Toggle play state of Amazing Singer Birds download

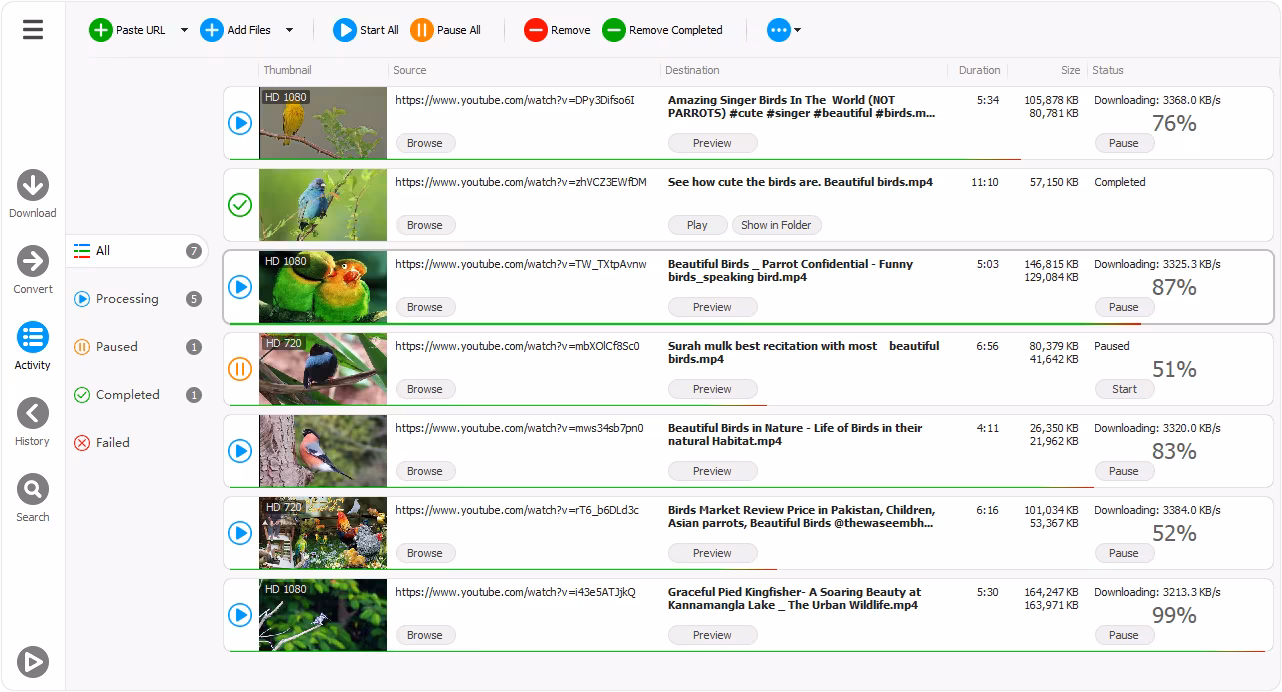(240, 123)
